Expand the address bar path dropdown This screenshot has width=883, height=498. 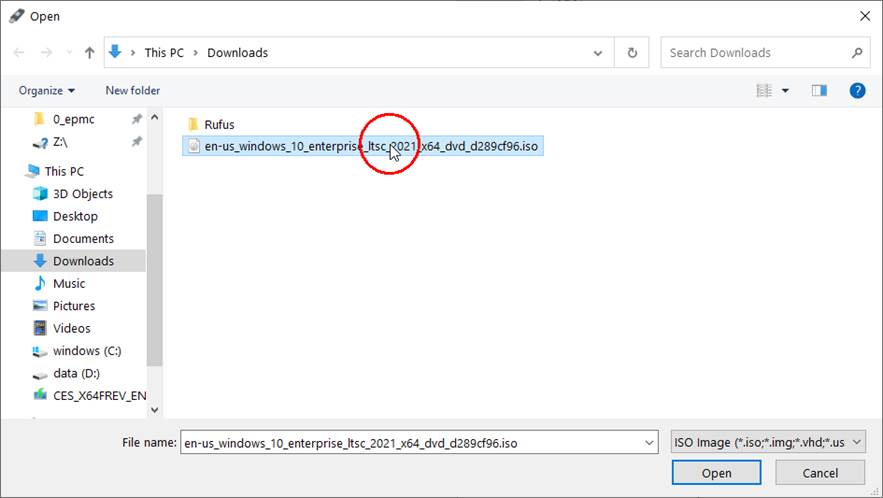tap(598, 53)
